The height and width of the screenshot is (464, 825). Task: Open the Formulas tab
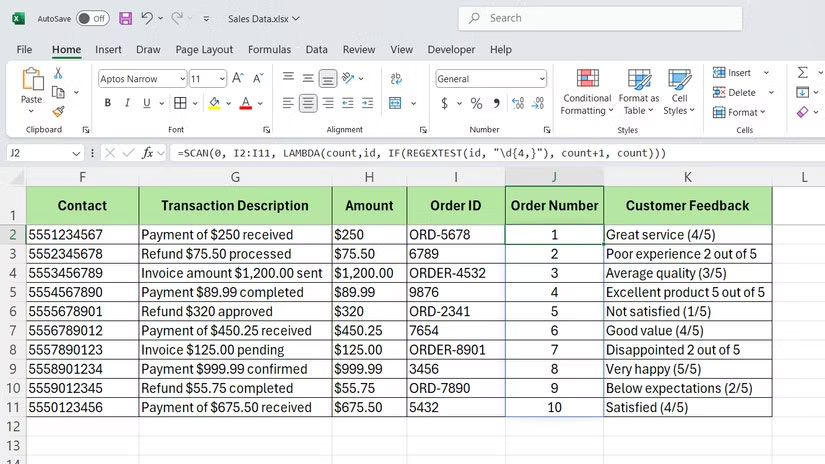point(269,49)
